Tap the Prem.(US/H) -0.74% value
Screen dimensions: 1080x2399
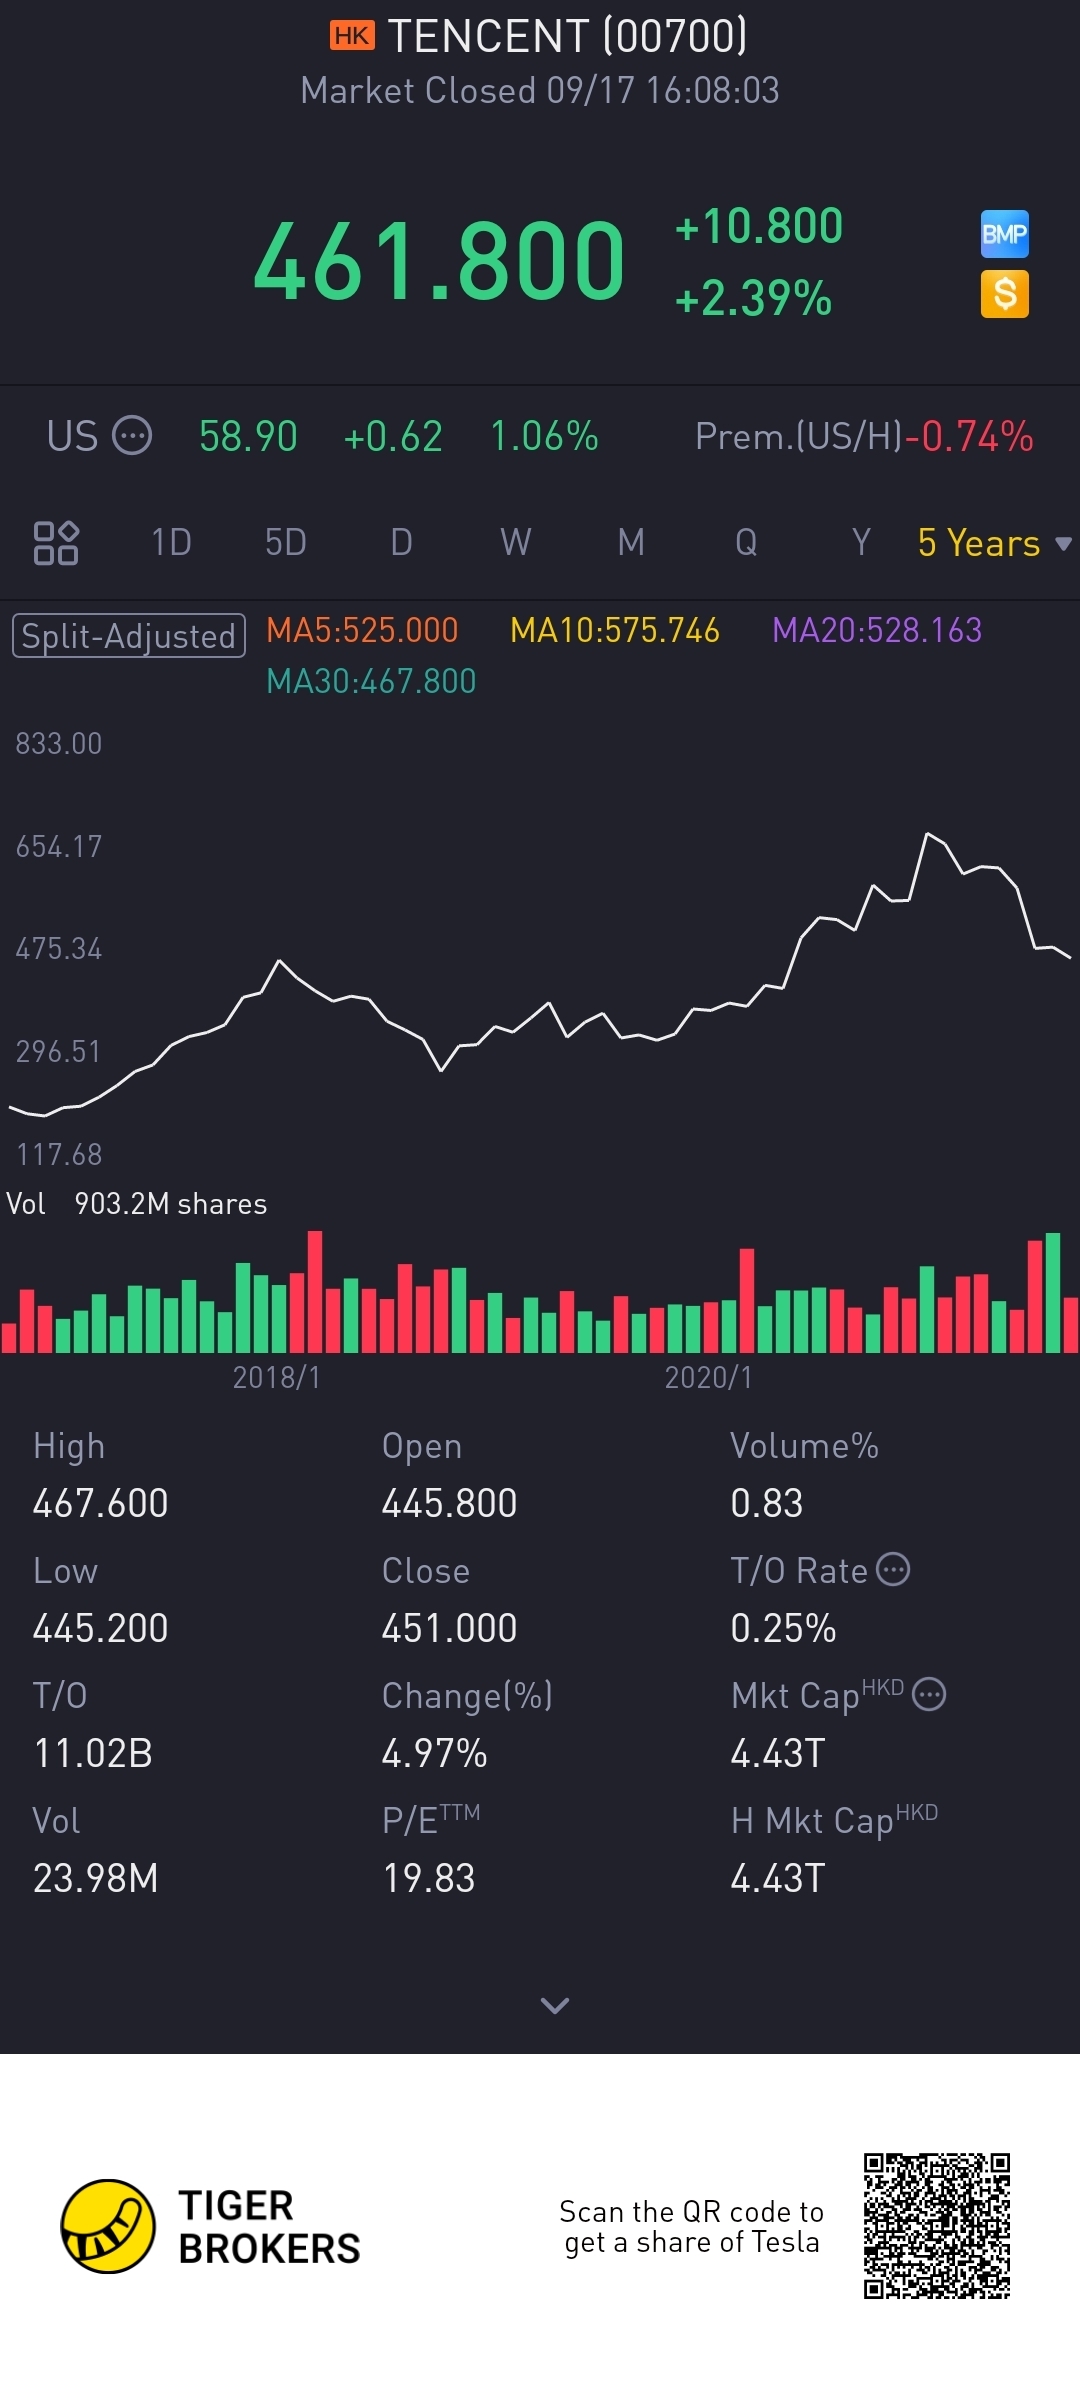click(x=969, y=436)
